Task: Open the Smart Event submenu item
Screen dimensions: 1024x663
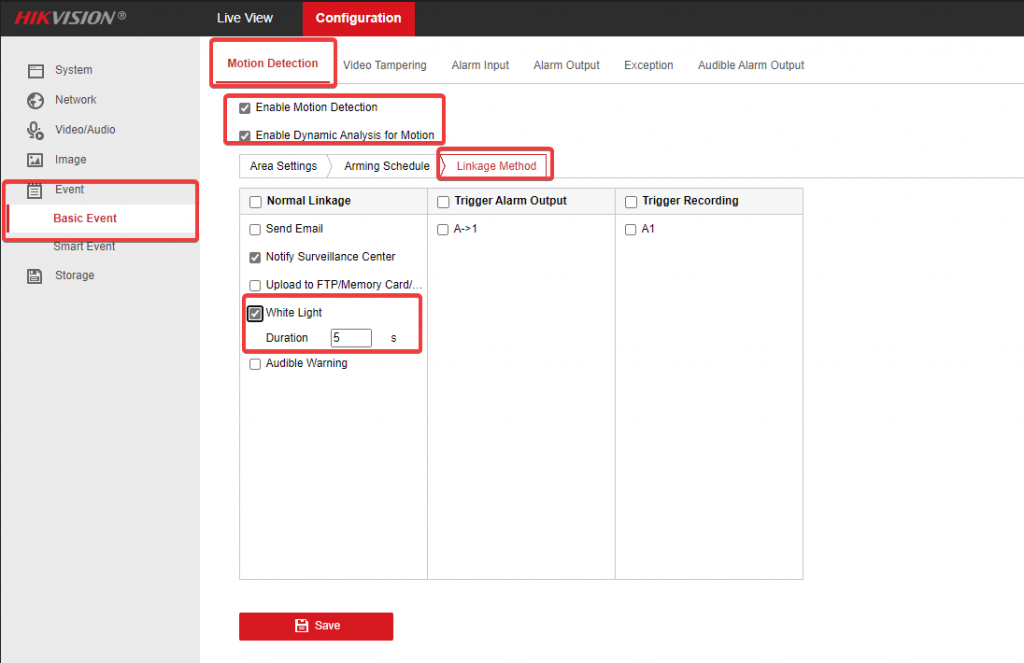Action: click(84, 247)
